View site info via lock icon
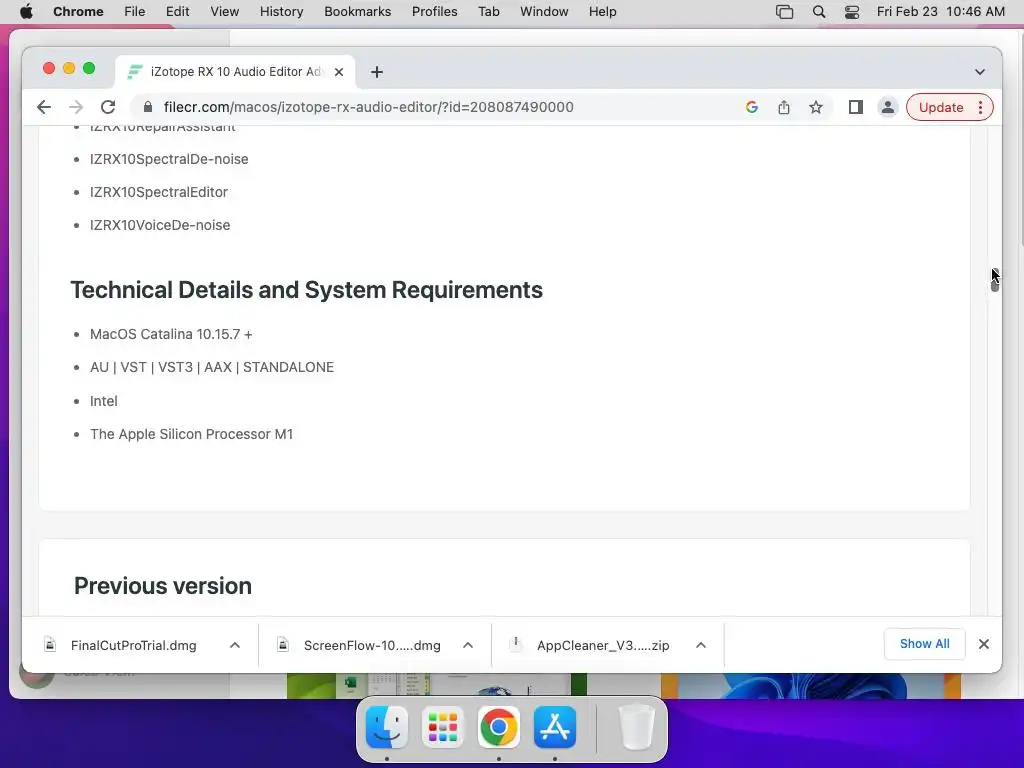Viewport: 1024px width, 768px height. click(x=148, y=107)
